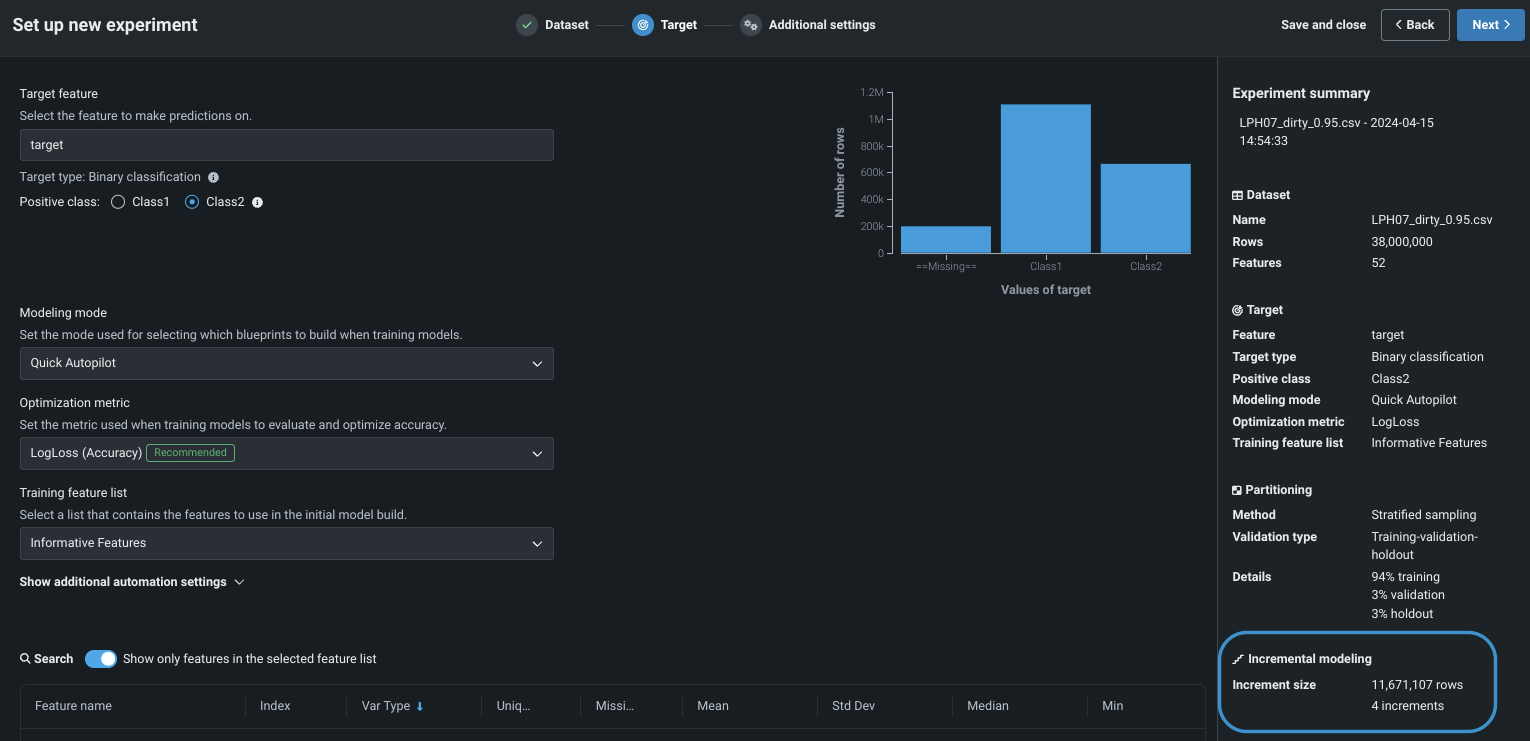Click info icon next to Class2
The image size is (1530, 741).
click(x=257, y=202)
